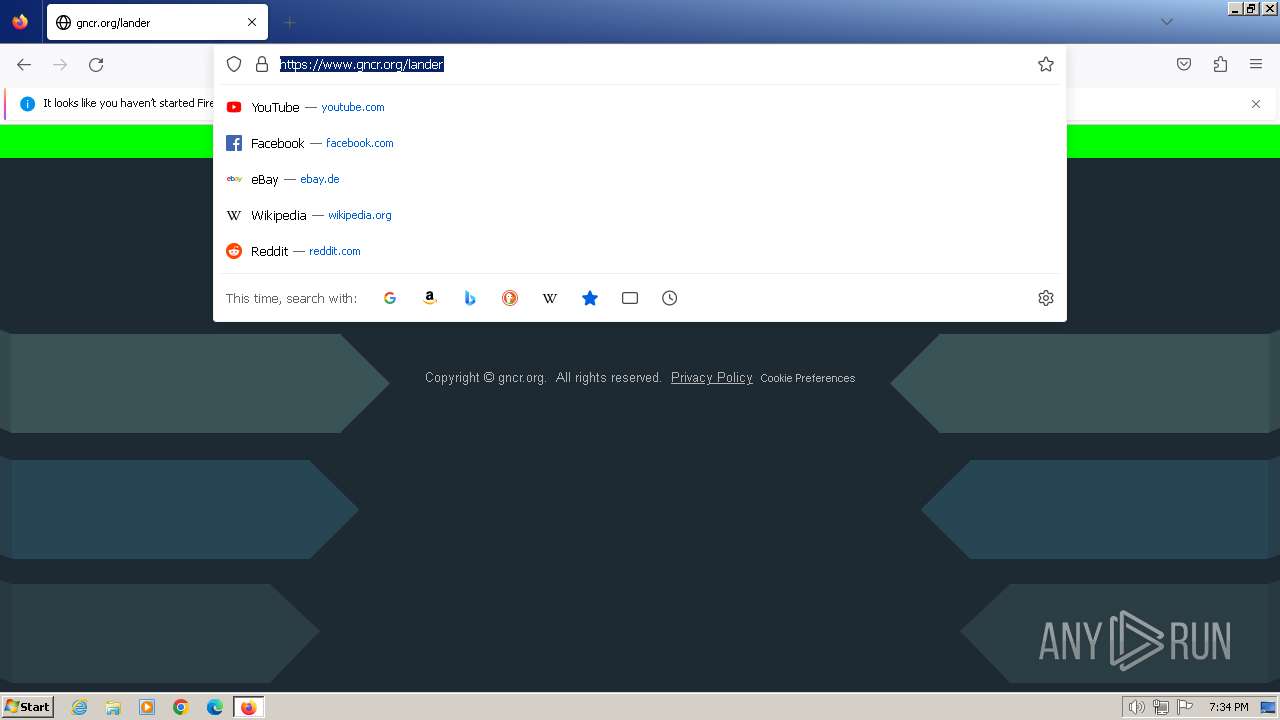Restore down the Firefox window
The height and width of the screenshot is (720, 1280).
pyautogui.click(x=1251, y=8)
